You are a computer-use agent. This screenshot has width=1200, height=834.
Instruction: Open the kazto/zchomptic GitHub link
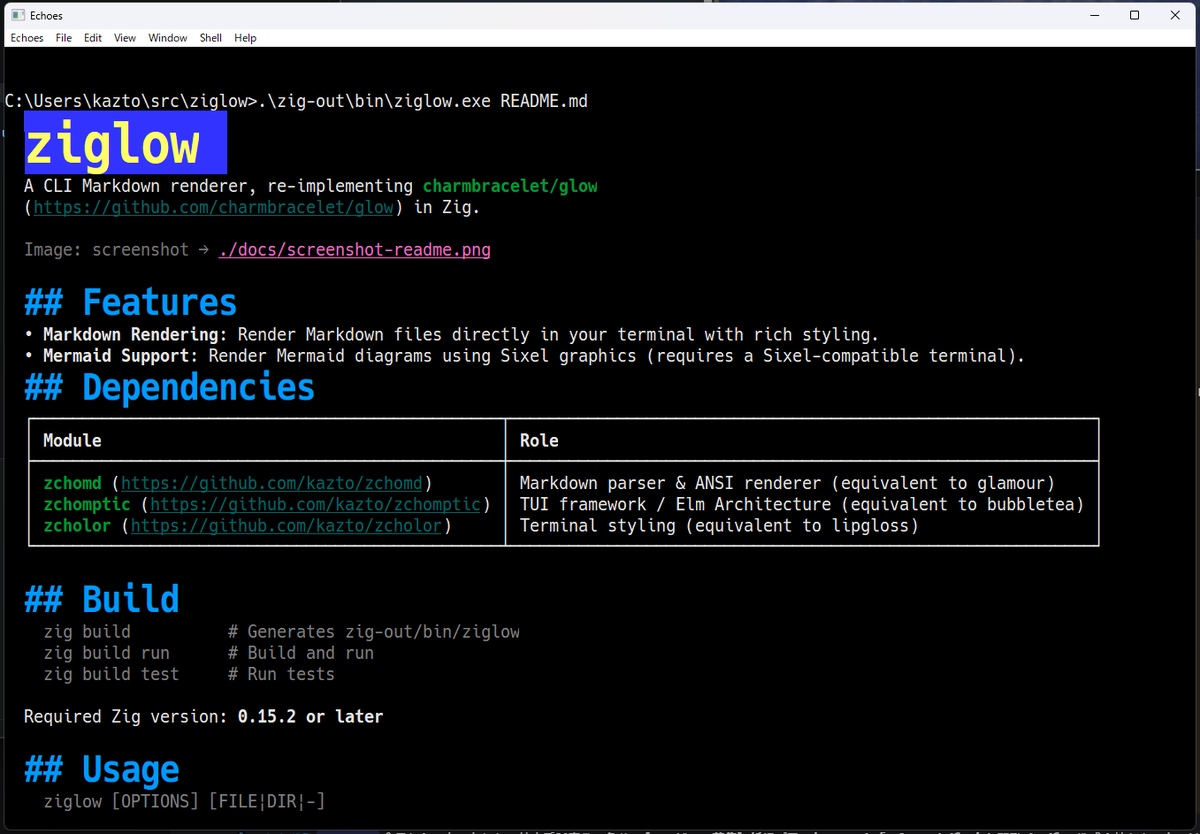coord(316,504)
